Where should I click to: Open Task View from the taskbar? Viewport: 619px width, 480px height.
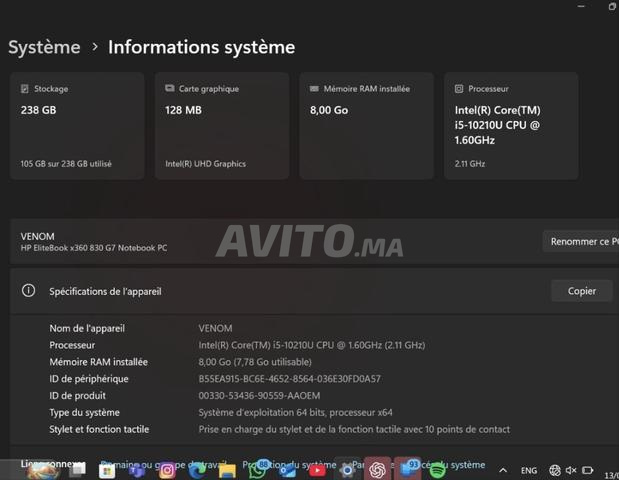[79, 469]
